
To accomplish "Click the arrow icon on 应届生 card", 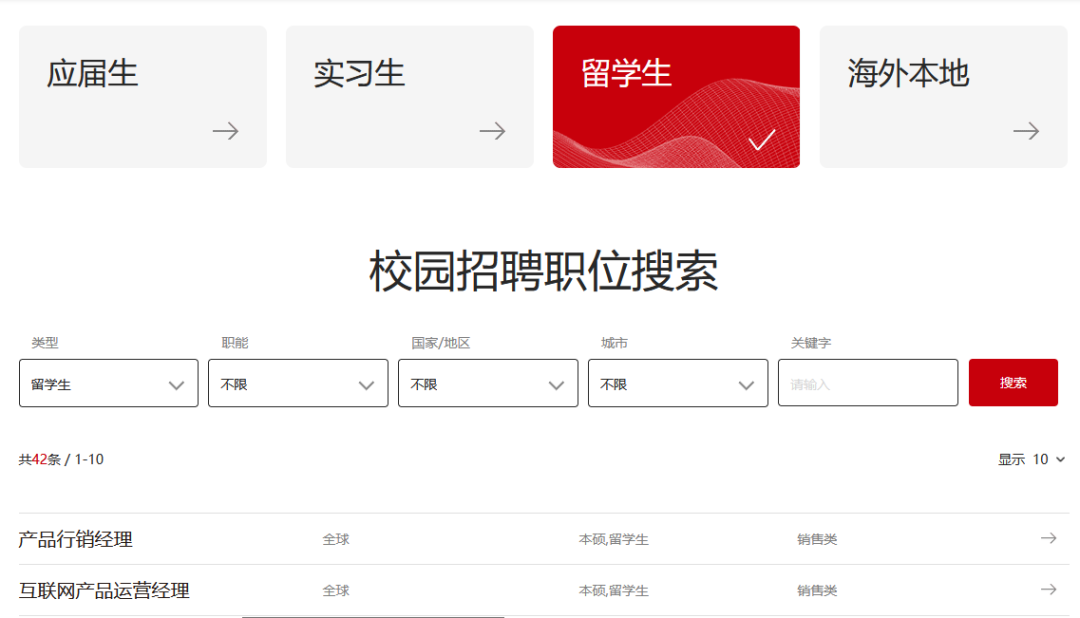I will click(x=225, y=131).
